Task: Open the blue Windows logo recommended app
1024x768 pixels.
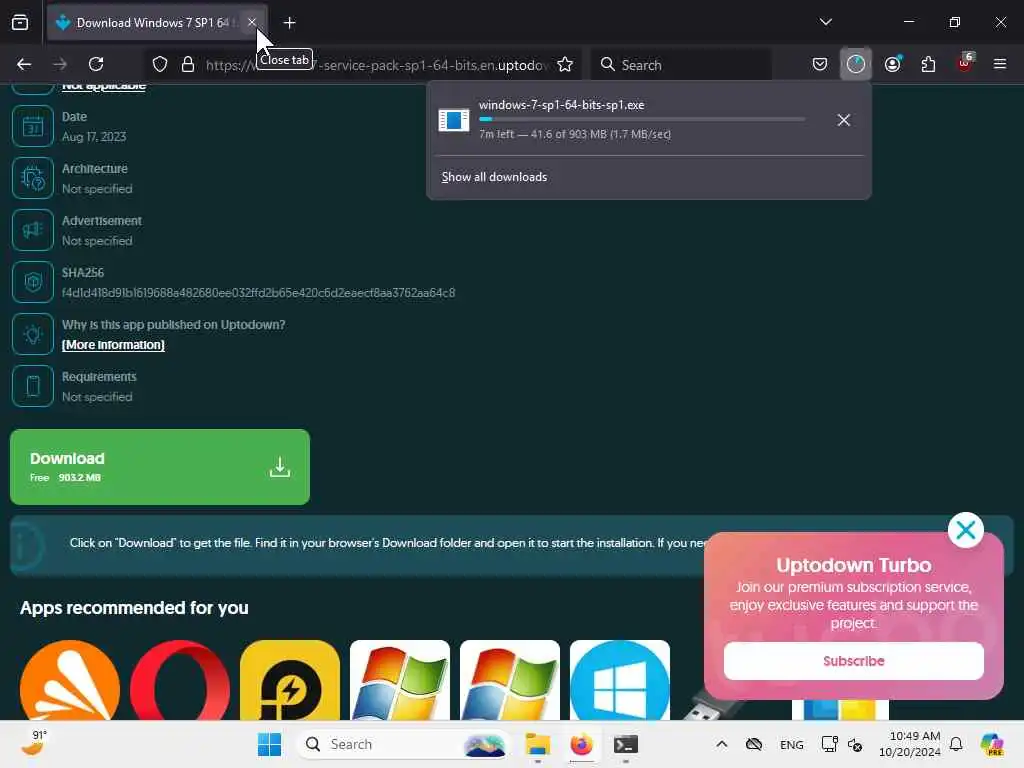Action: click(620, 680)
